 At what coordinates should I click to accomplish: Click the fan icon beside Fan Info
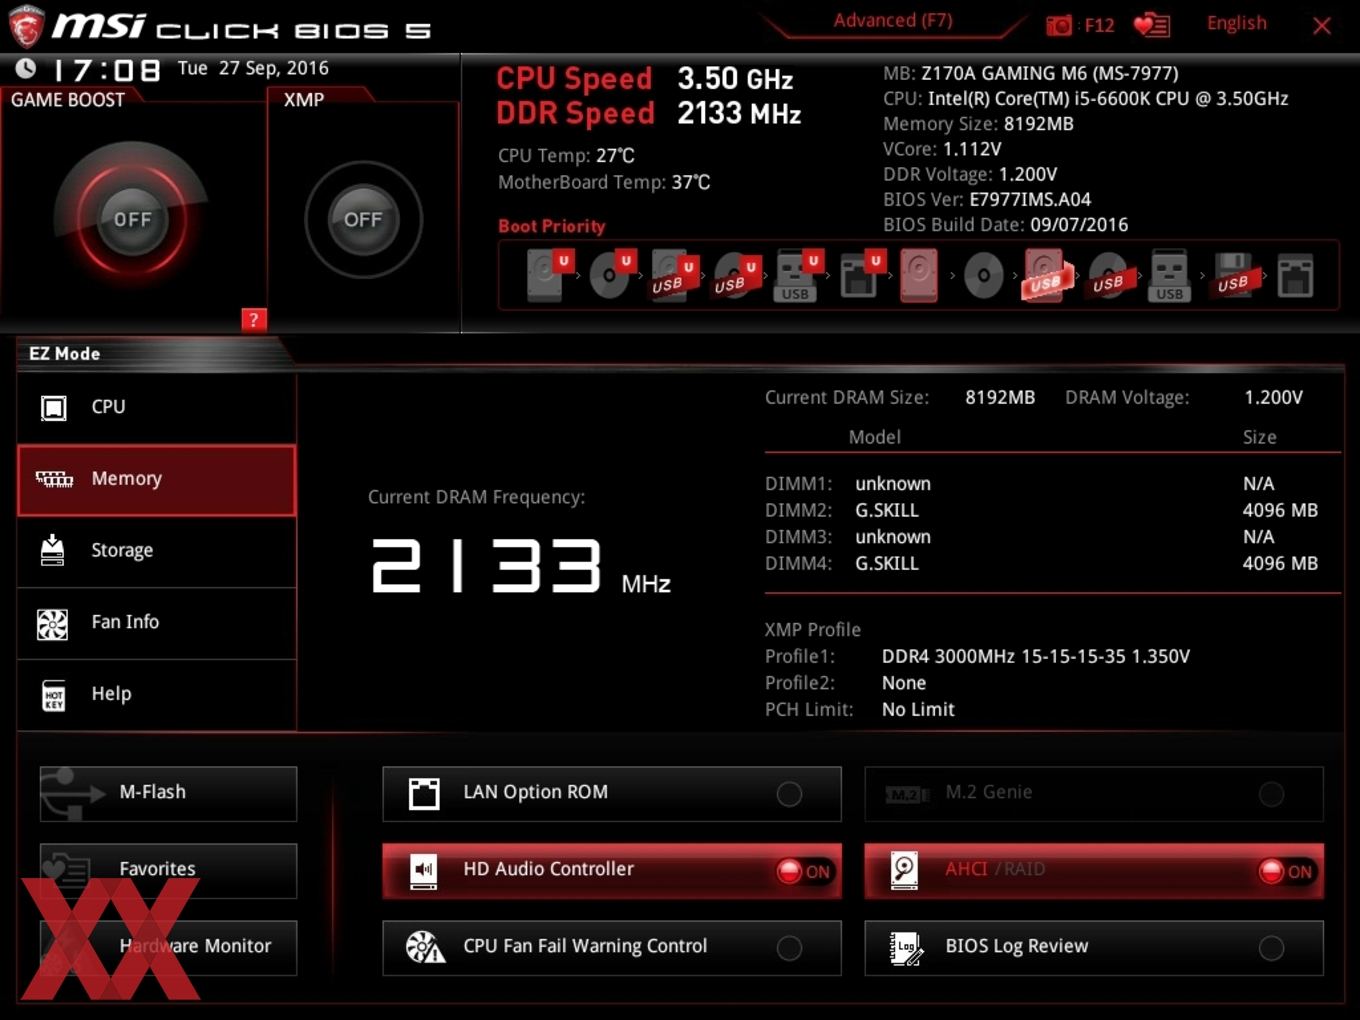tap(52, 623)
